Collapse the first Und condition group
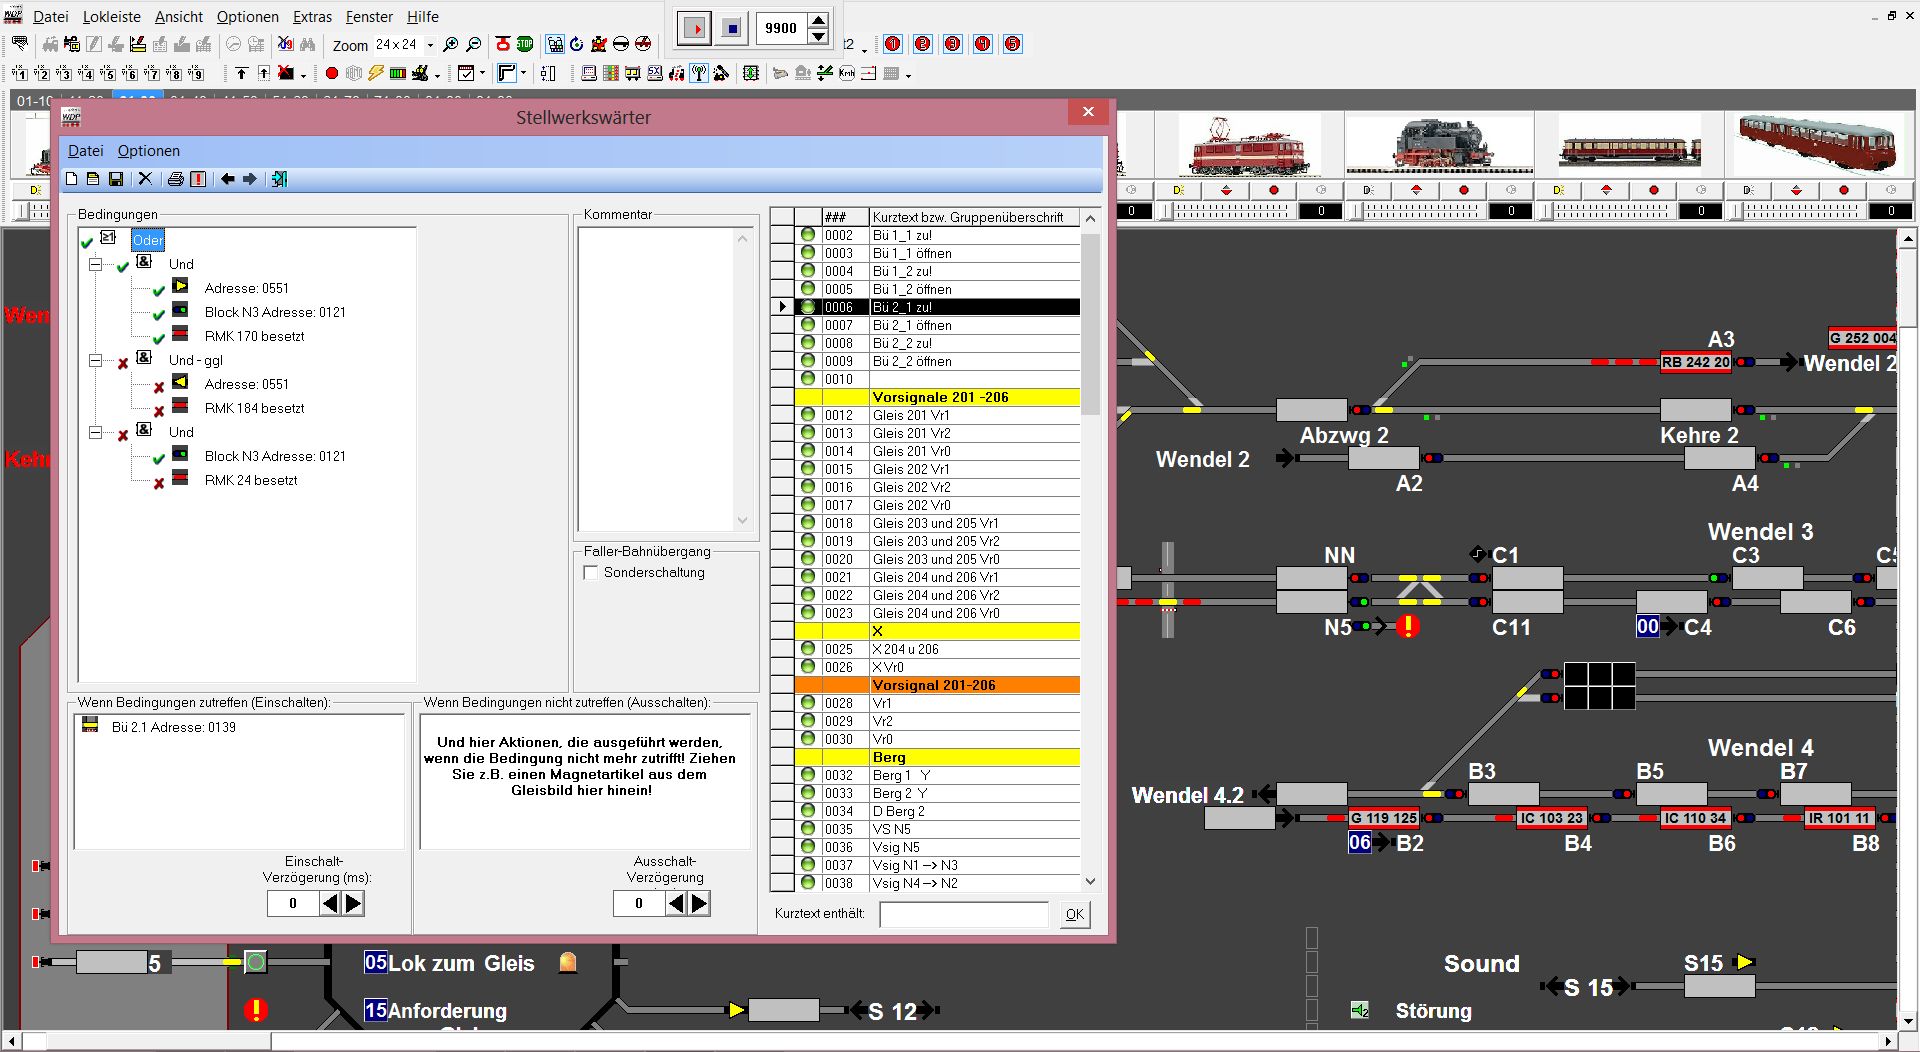The image size is (1920, 1052). click(x=96, y=264)
